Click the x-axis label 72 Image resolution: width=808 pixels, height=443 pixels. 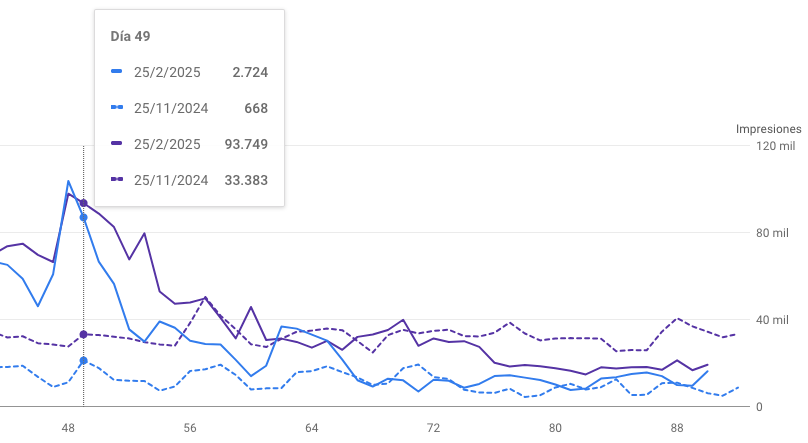(433, 427)
